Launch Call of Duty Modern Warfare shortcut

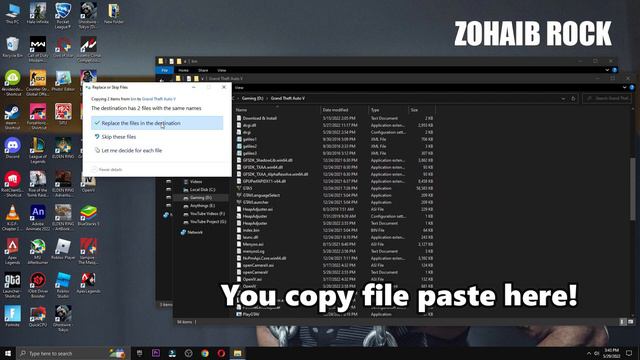(x=38, y=49)
